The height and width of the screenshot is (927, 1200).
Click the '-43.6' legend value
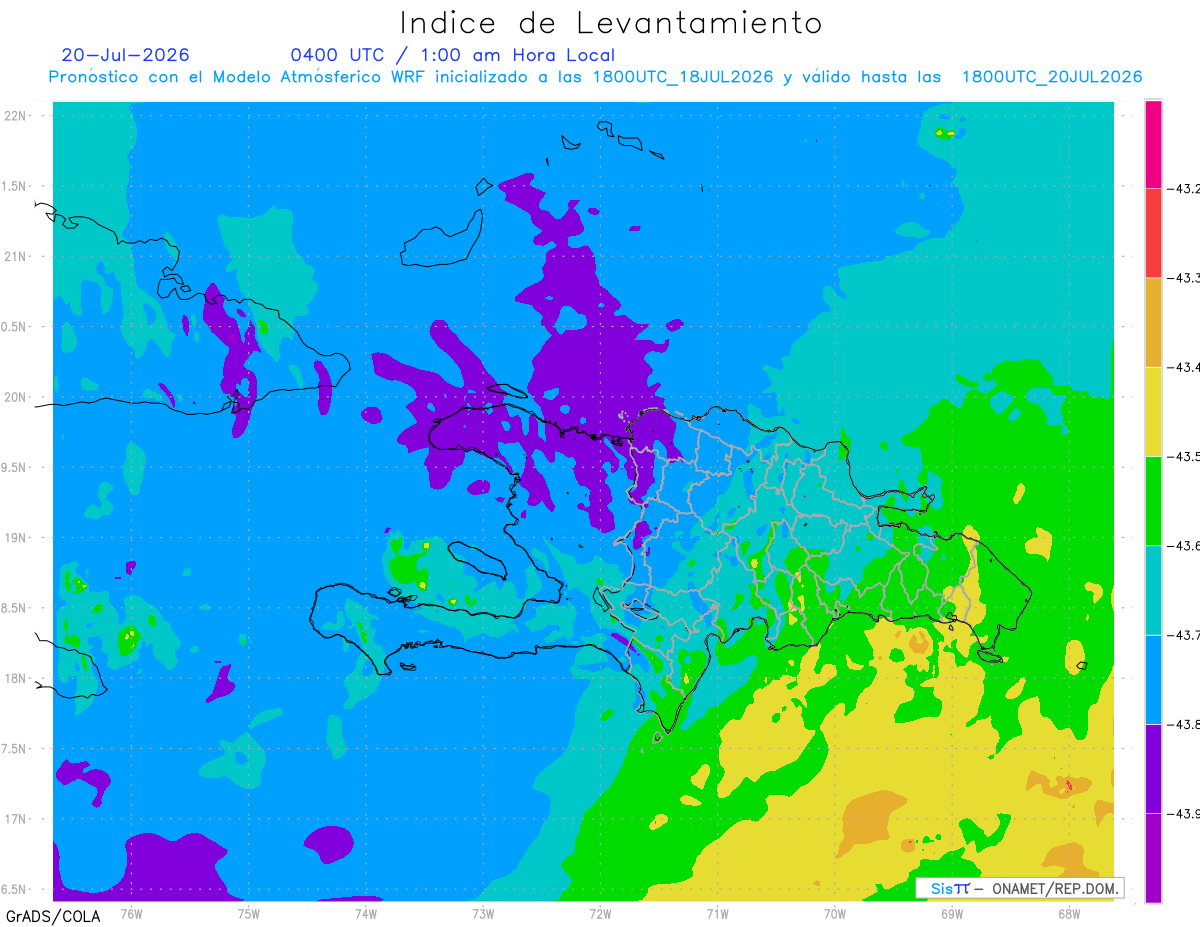(x=1184, y=545)
